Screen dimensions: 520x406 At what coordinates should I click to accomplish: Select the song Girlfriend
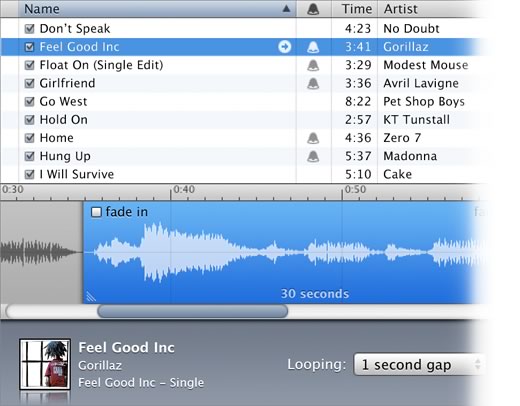coord(67,83)
